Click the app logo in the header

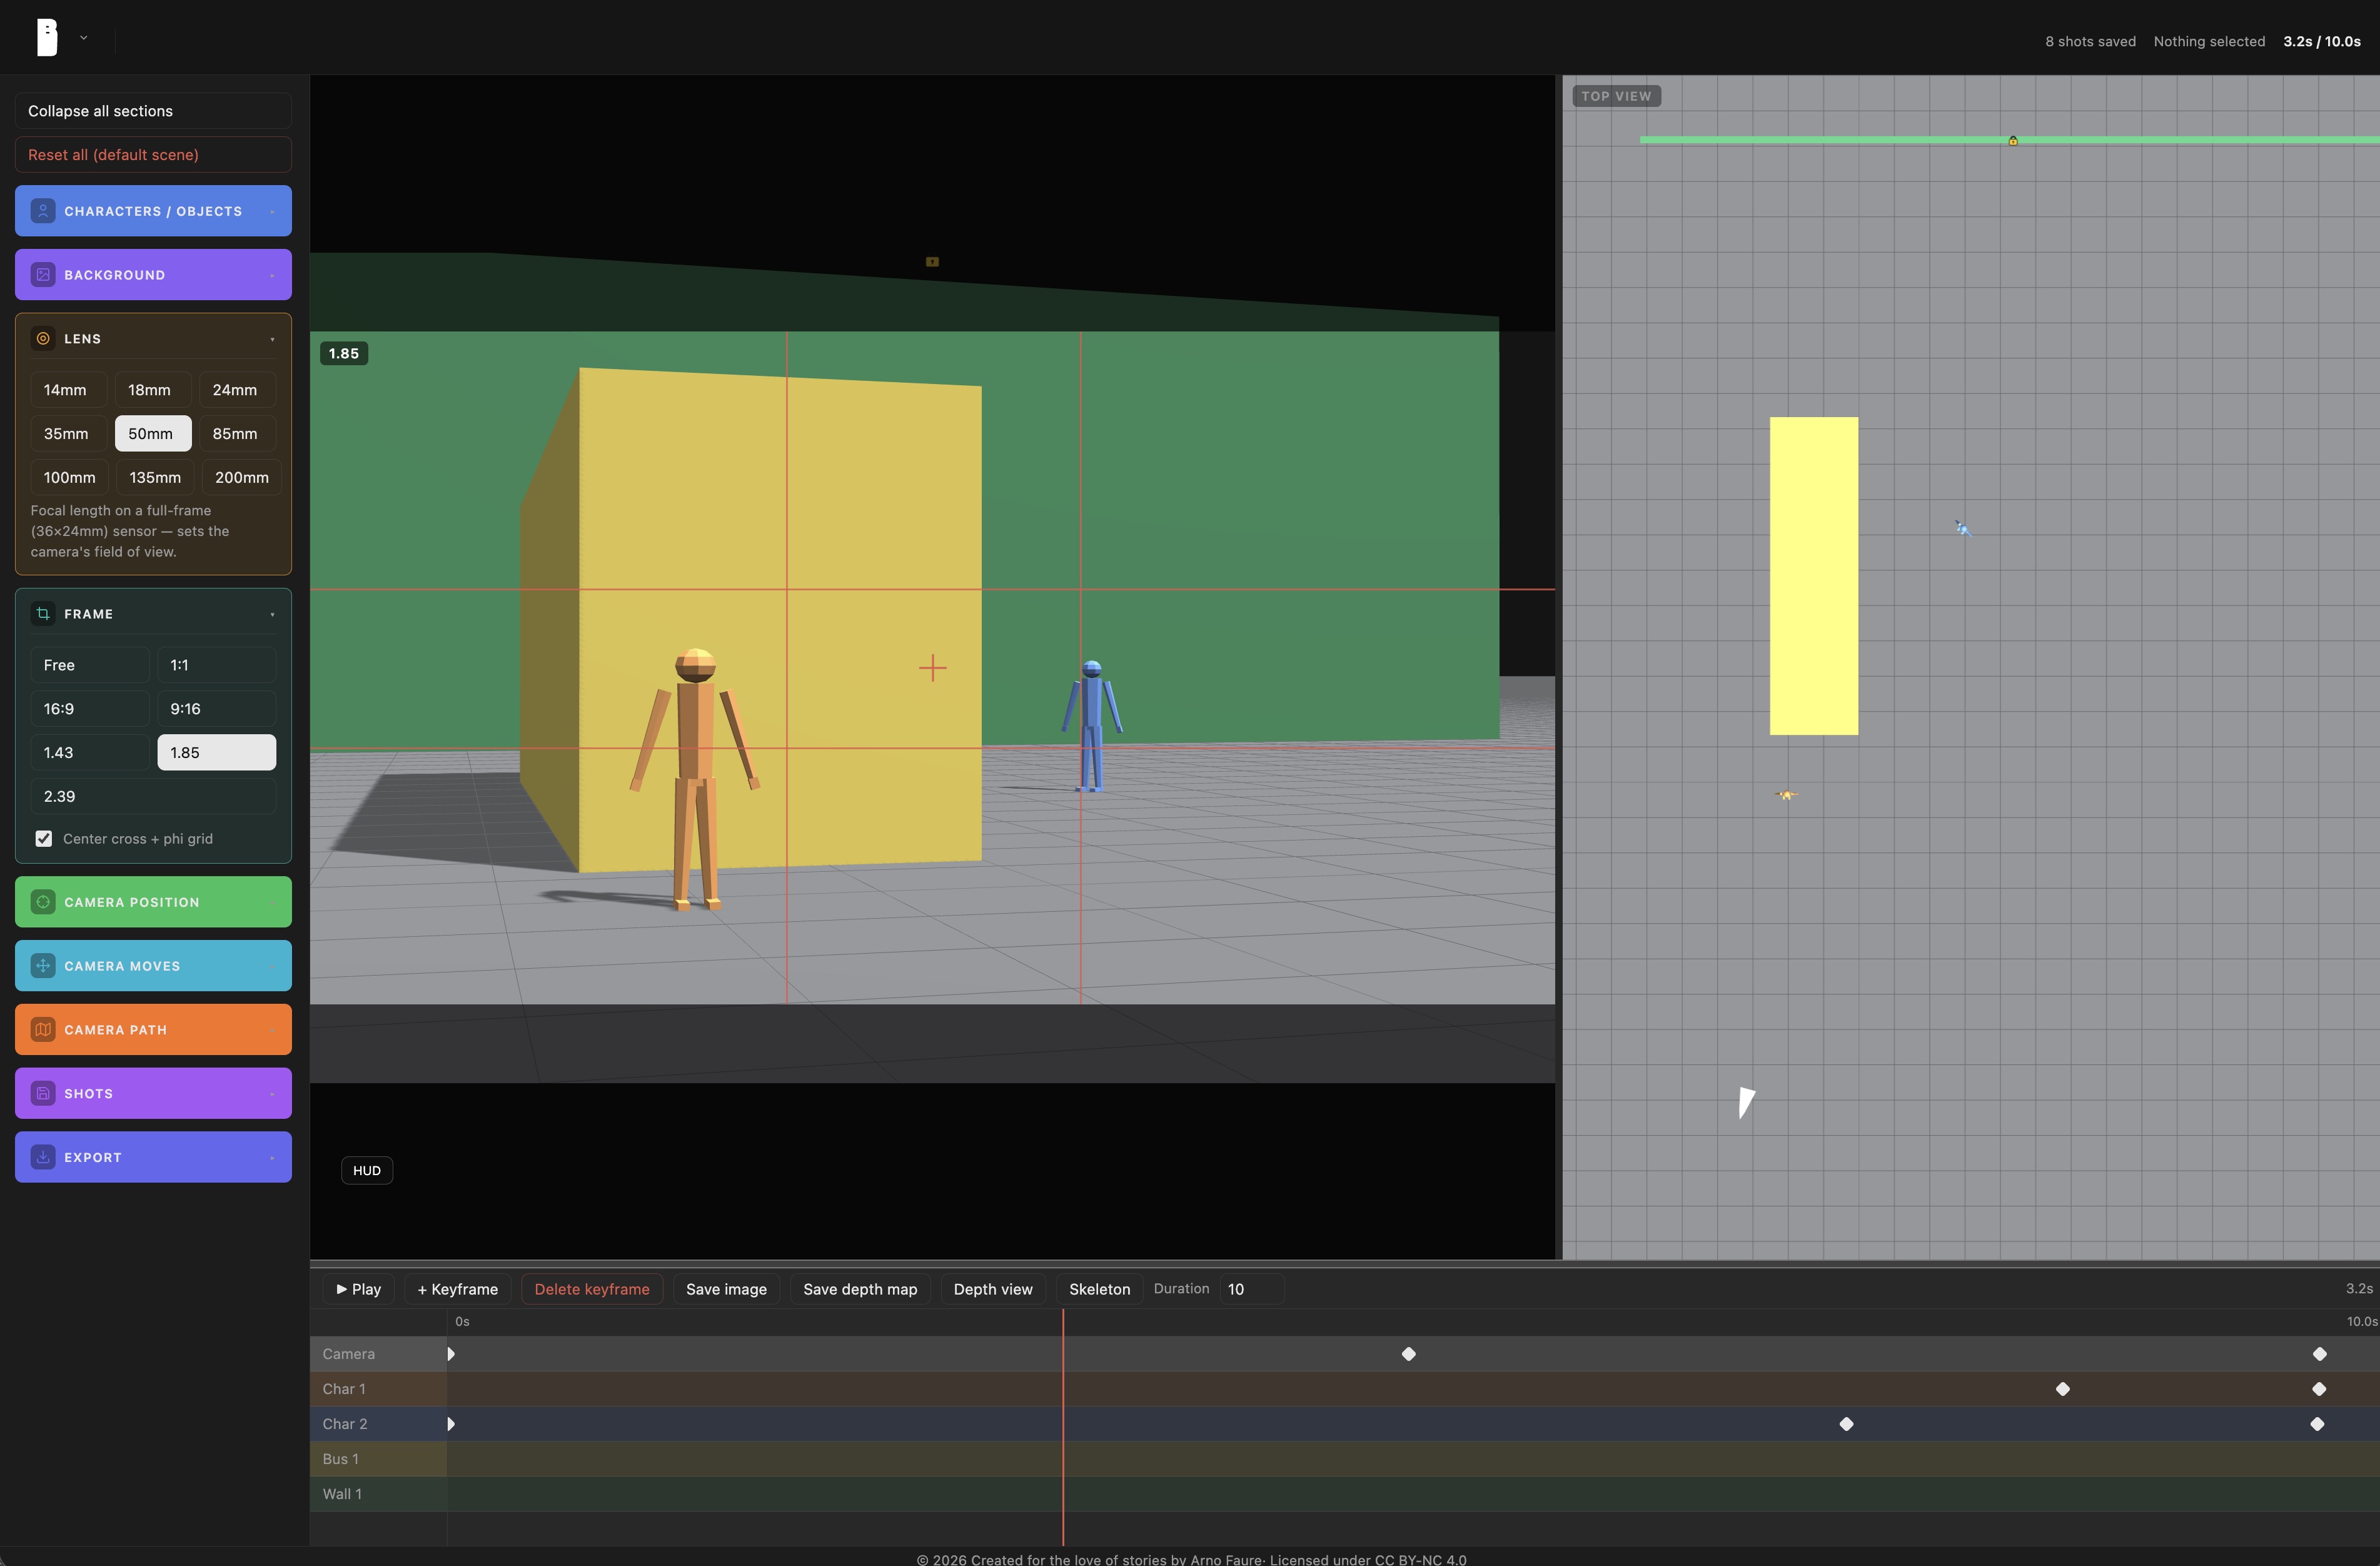[47, 38]
